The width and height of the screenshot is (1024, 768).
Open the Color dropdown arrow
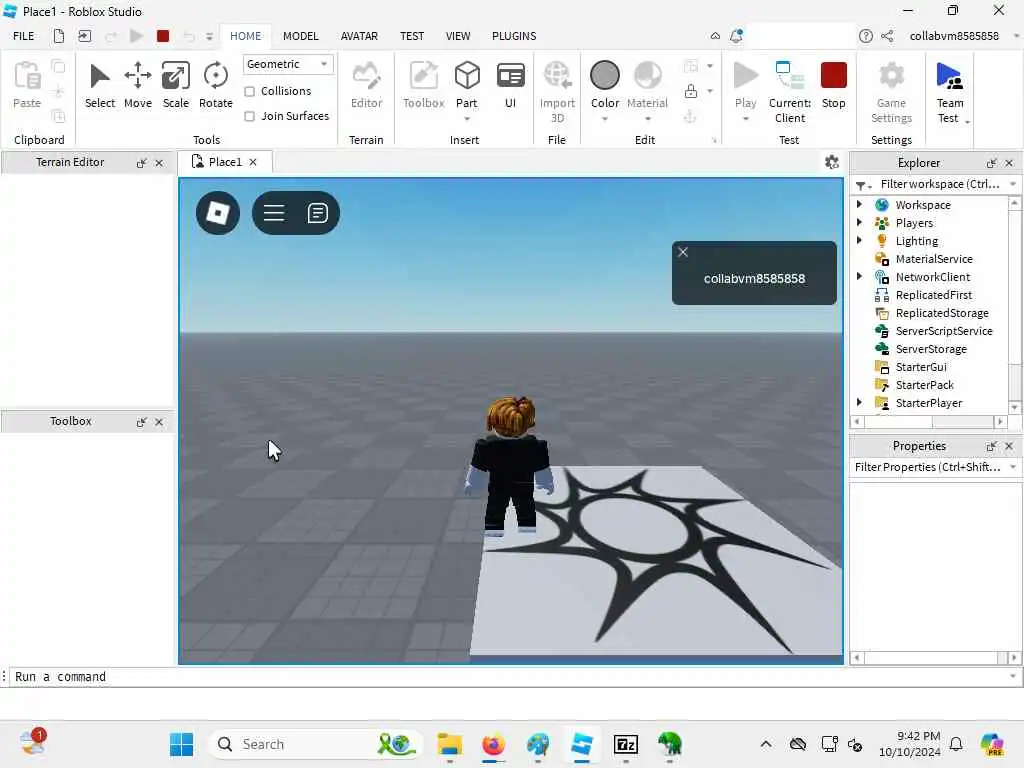click(x=605, y=119)
